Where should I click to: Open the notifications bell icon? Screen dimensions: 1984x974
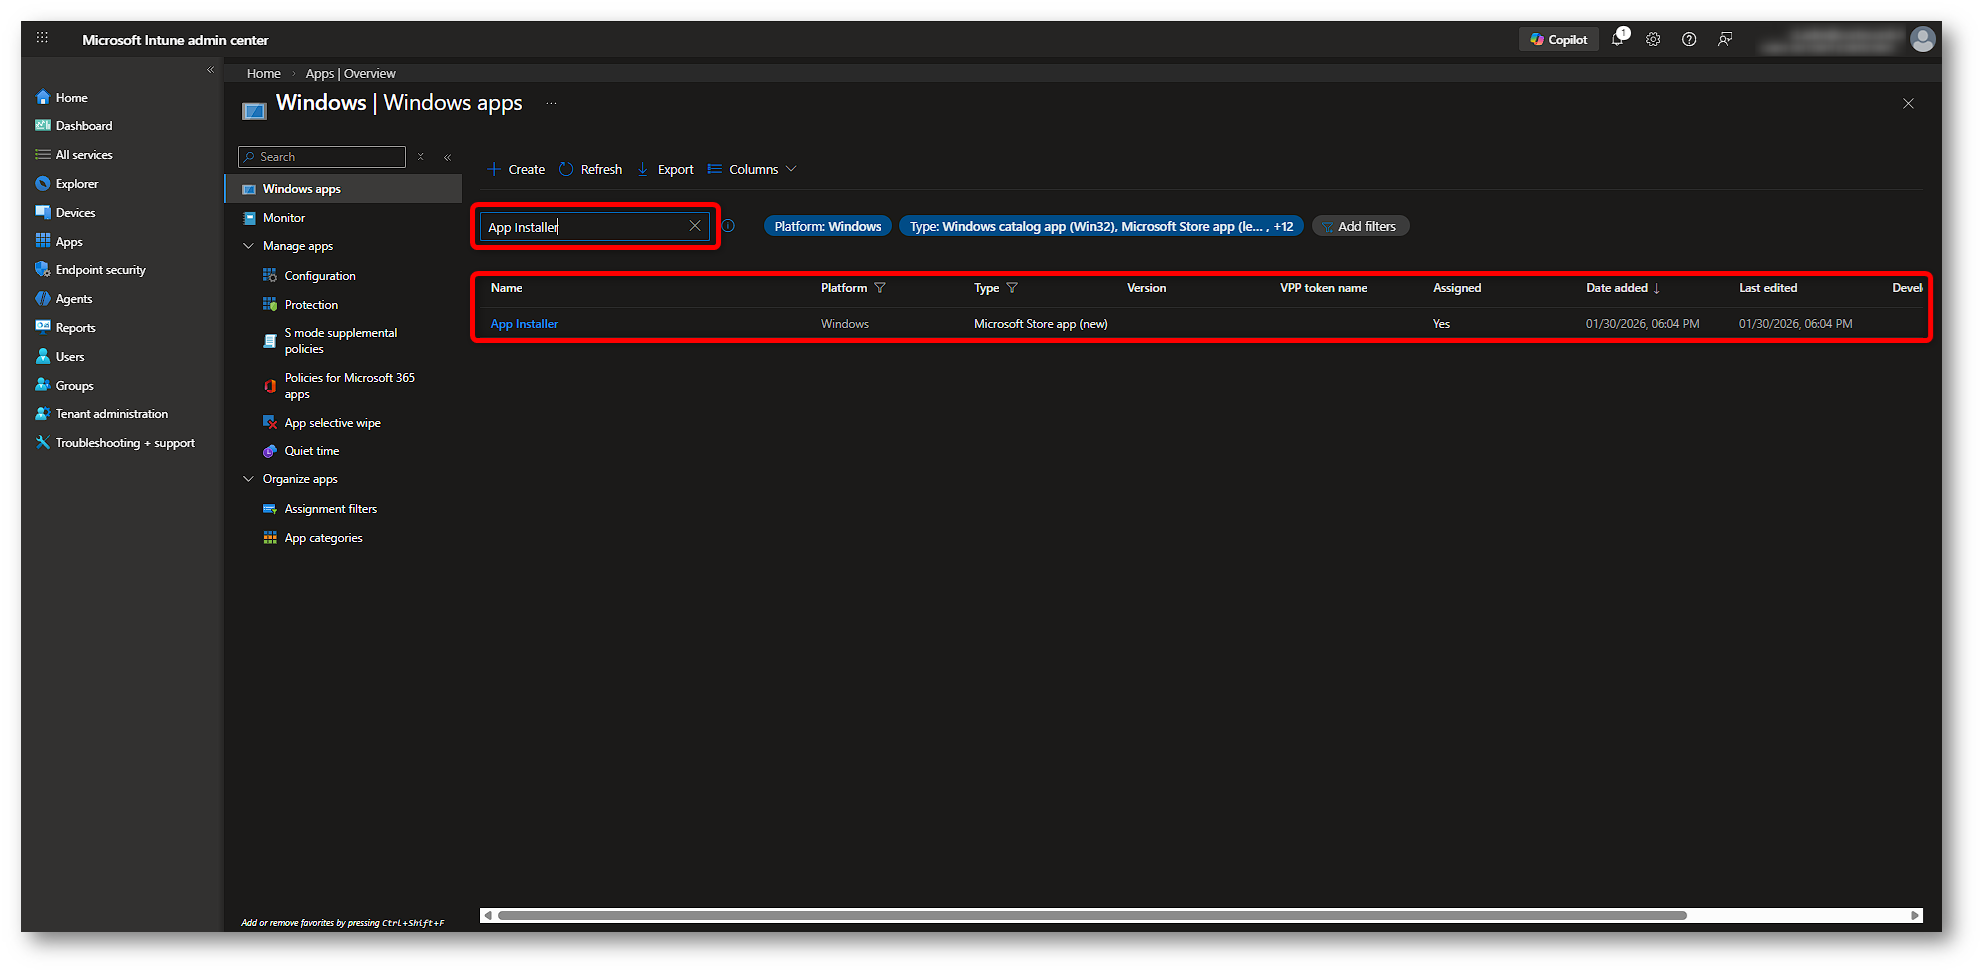click(1617, 40)
